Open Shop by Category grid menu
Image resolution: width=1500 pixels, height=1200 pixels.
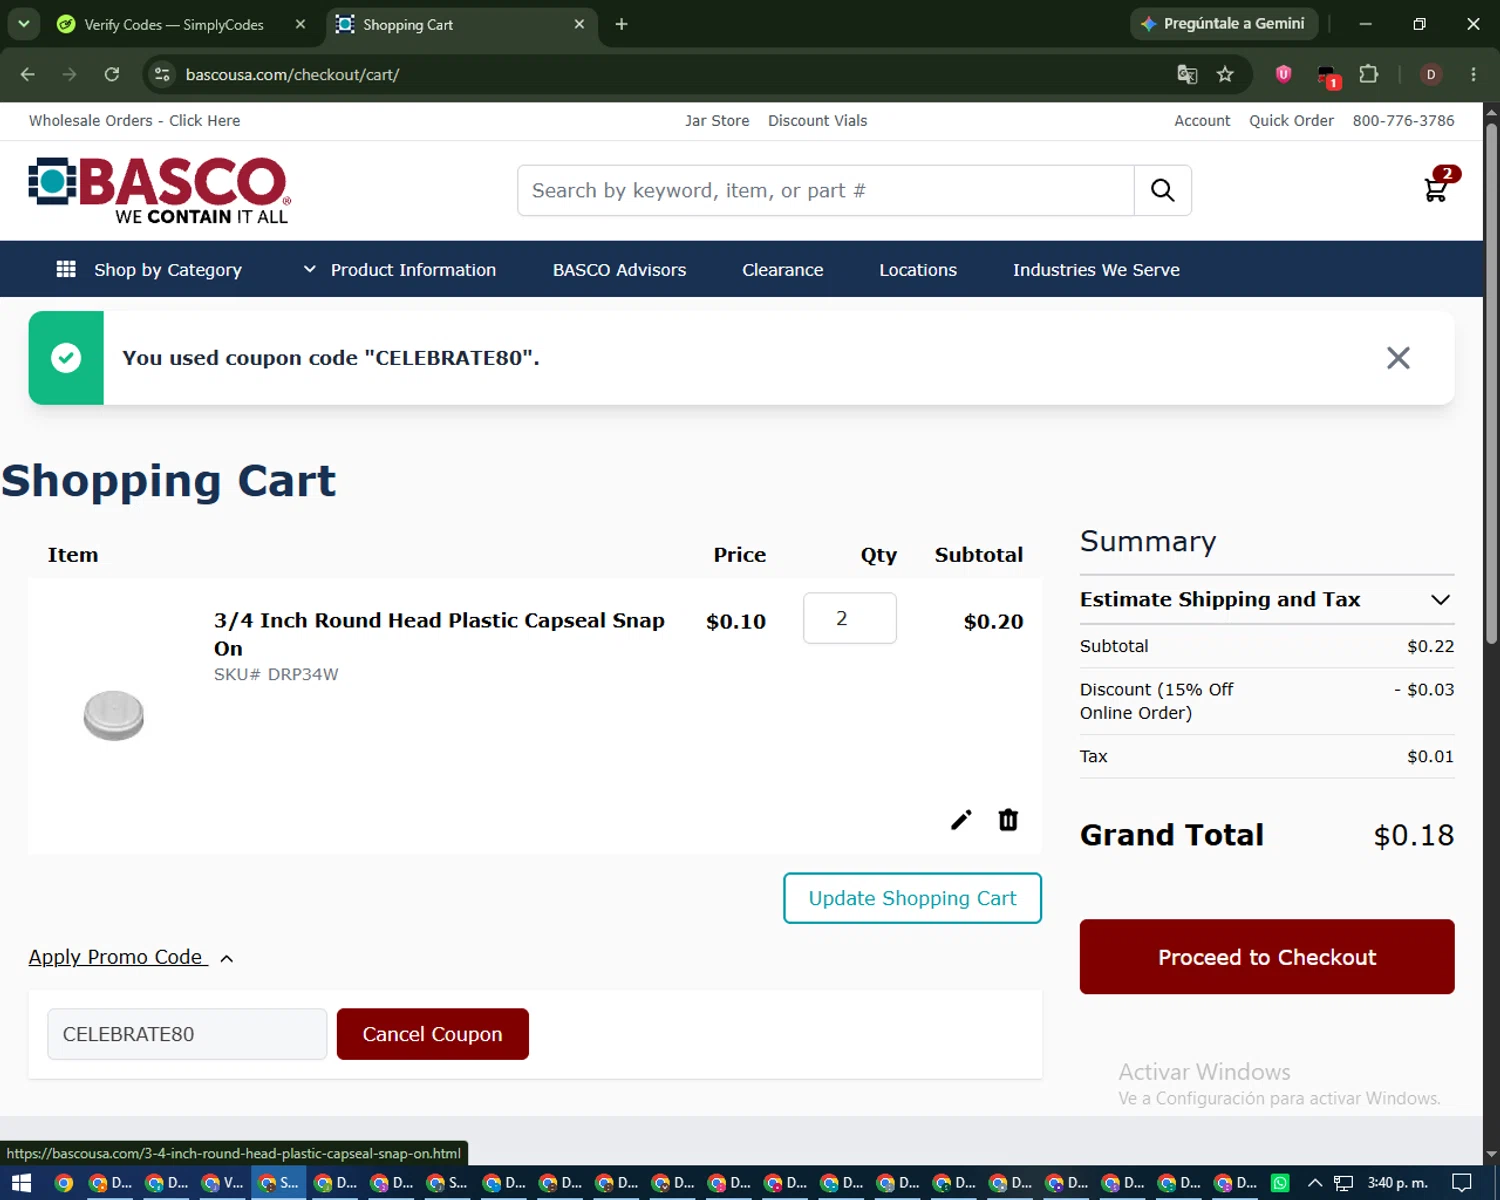pyautogui.click(x=149, y=270)
